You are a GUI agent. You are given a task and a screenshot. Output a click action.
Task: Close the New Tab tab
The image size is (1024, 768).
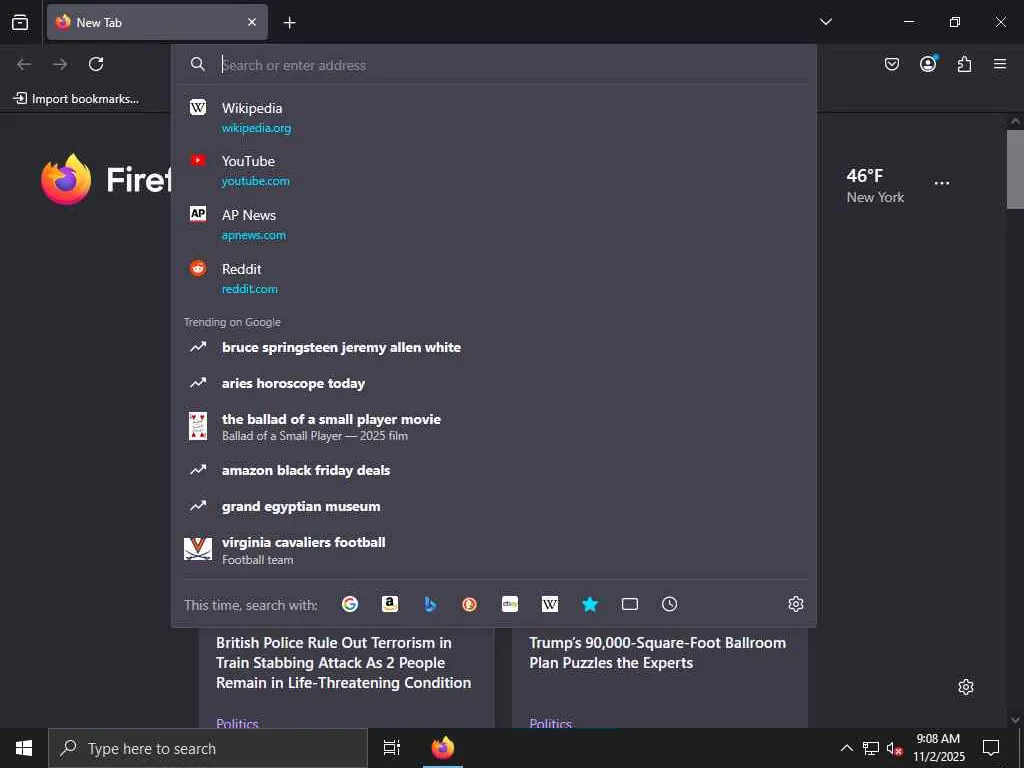point(251,22)
